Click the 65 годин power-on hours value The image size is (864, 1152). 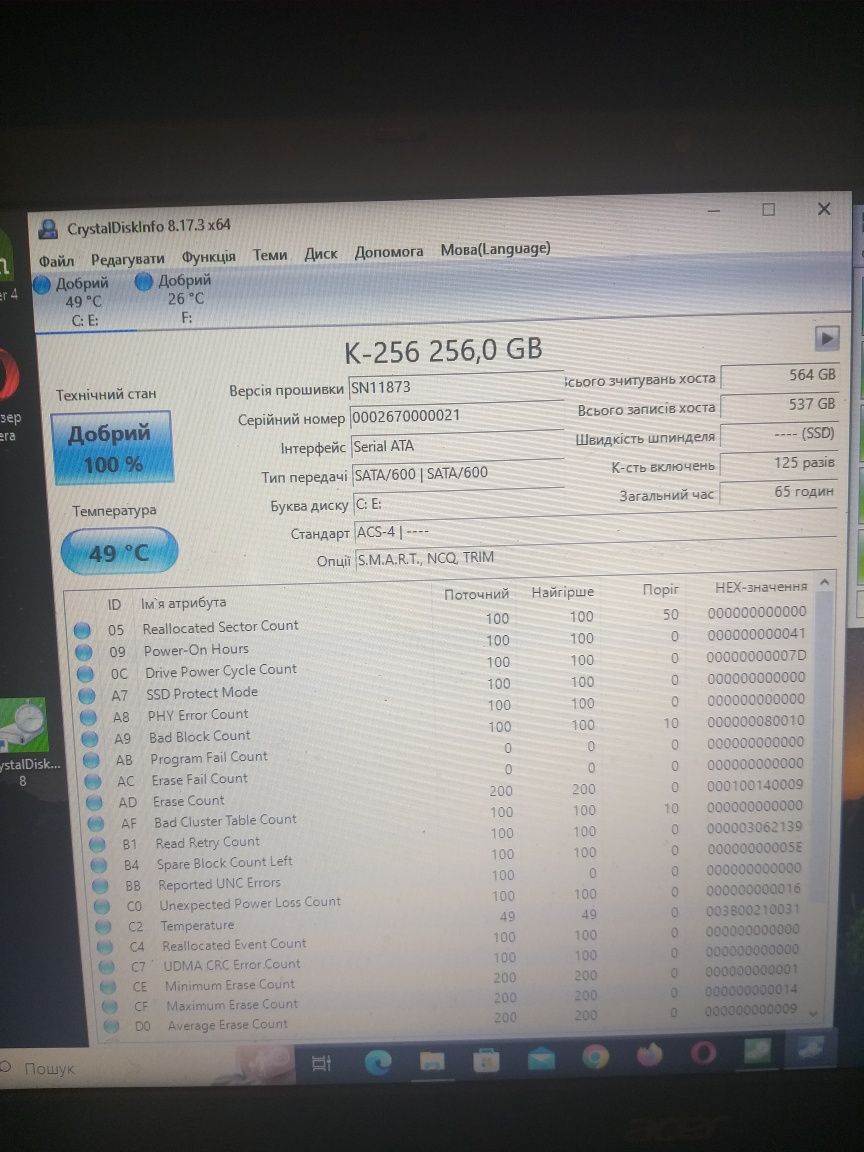[780, 492]
